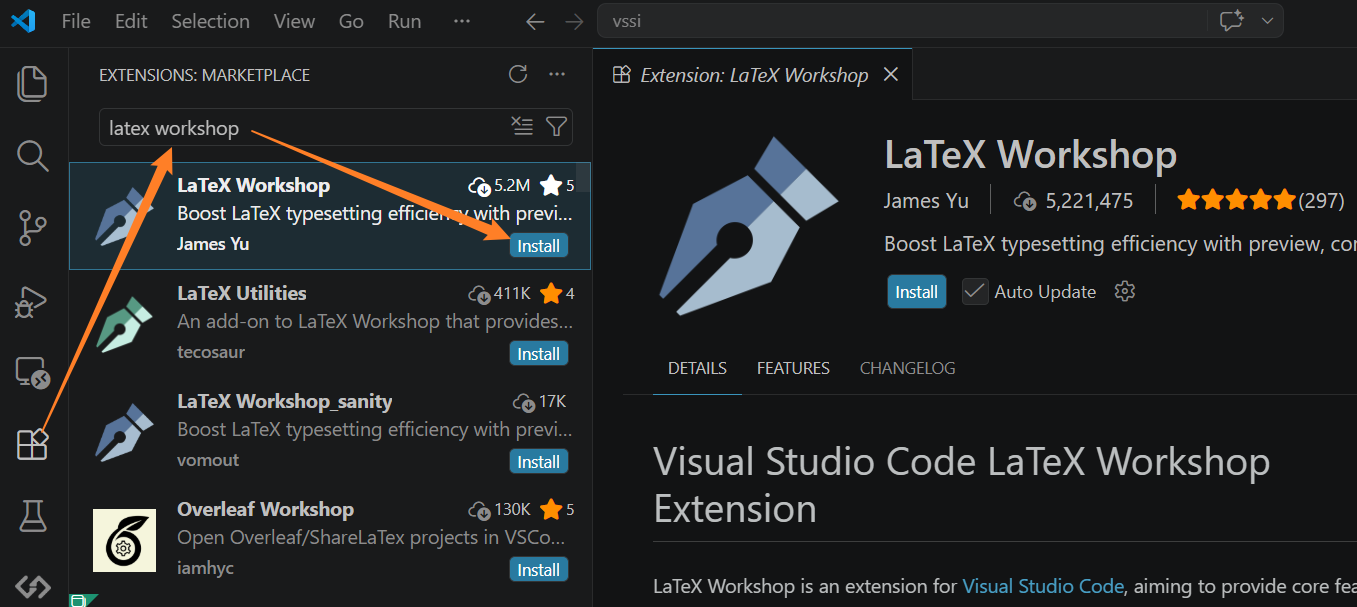The width and height of the screenshot is (1357, 607).
Task: Open the Visual Studio Code link
Action: [x=1043, y=586]
